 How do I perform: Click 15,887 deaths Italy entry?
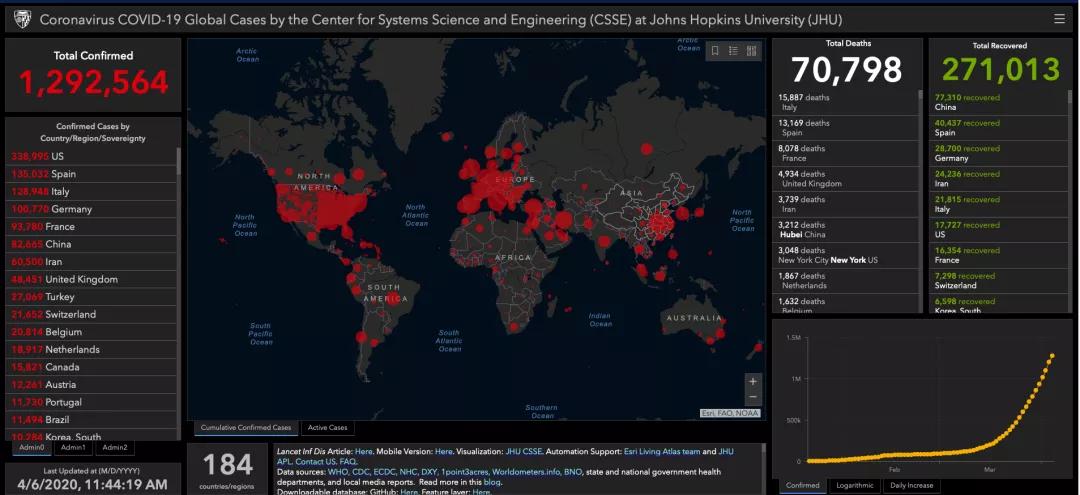click(x=844, y=103)
